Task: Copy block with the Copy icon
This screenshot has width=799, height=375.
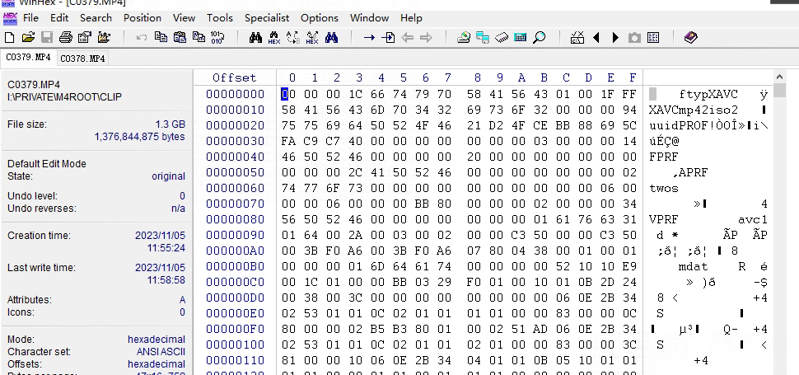Action: 161,37
